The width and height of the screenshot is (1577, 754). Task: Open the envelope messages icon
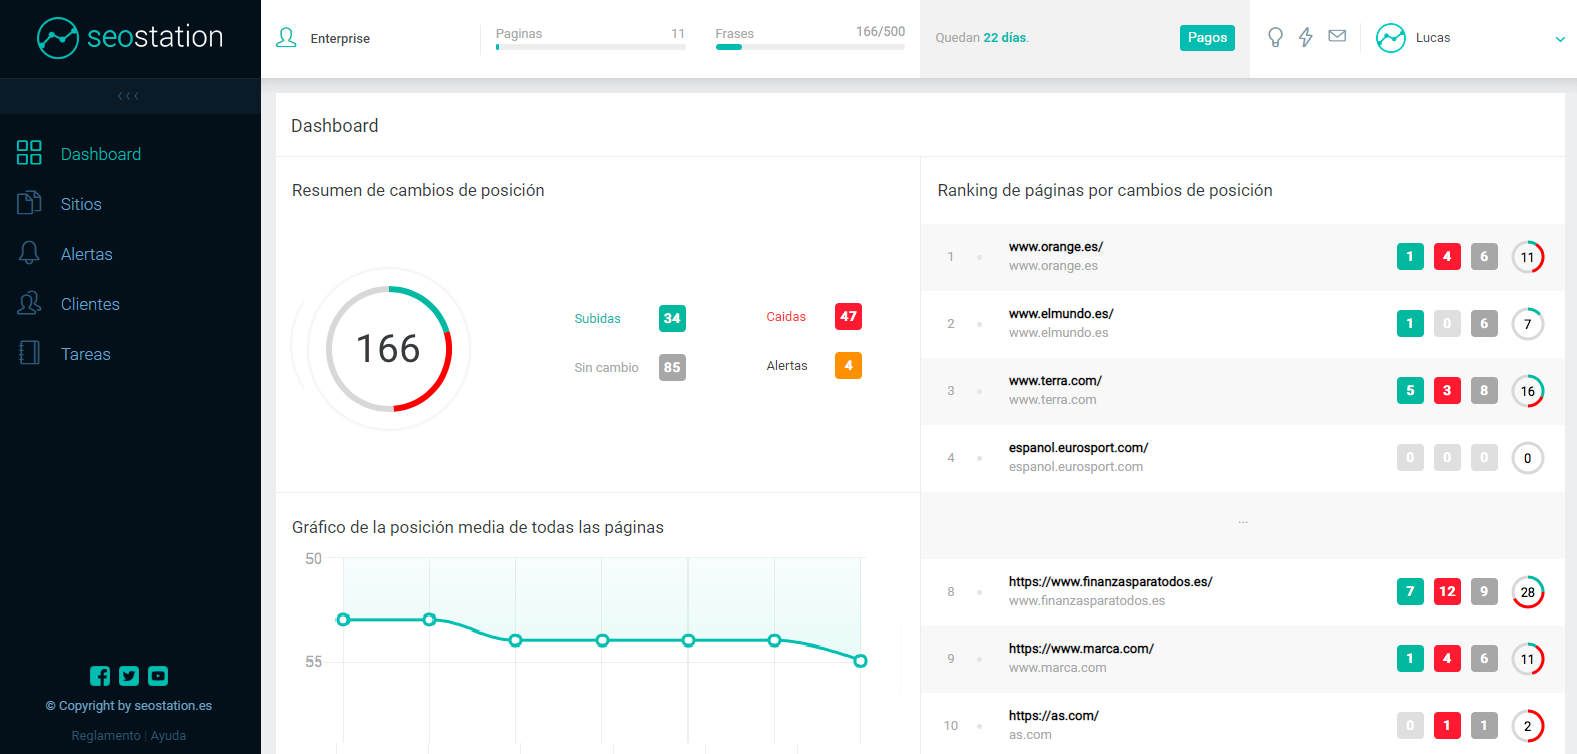(1337, 36)
